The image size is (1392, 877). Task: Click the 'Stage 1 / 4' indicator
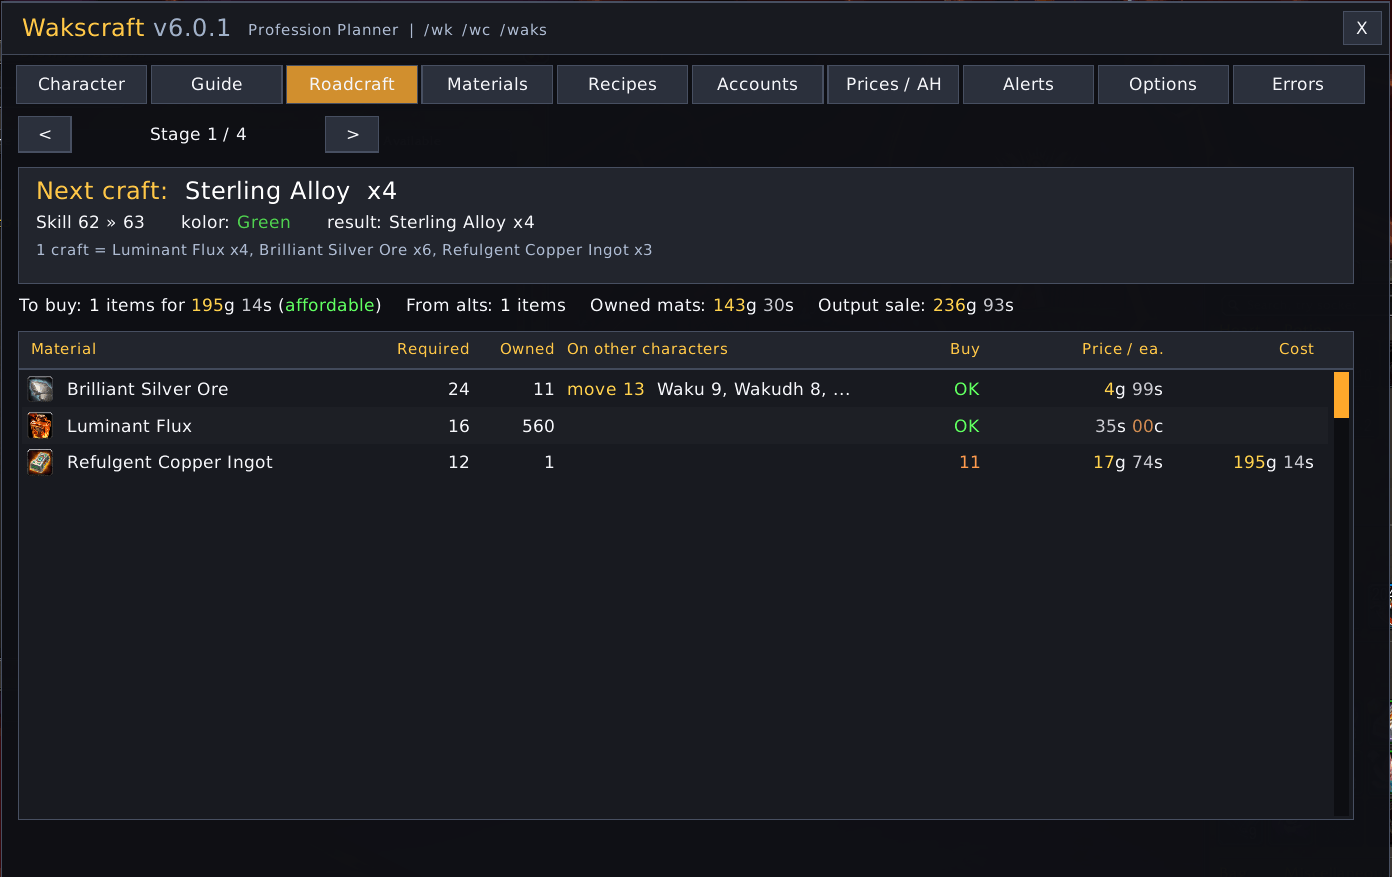[x=198, y=134]
